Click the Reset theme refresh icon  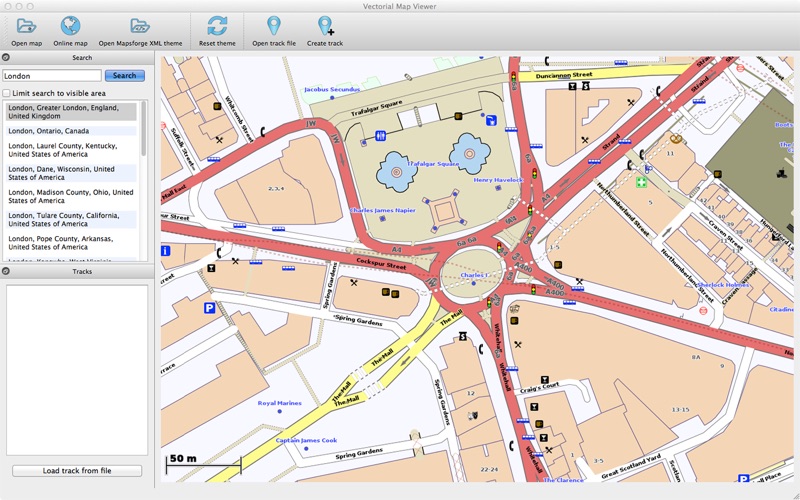coord(217,26)
